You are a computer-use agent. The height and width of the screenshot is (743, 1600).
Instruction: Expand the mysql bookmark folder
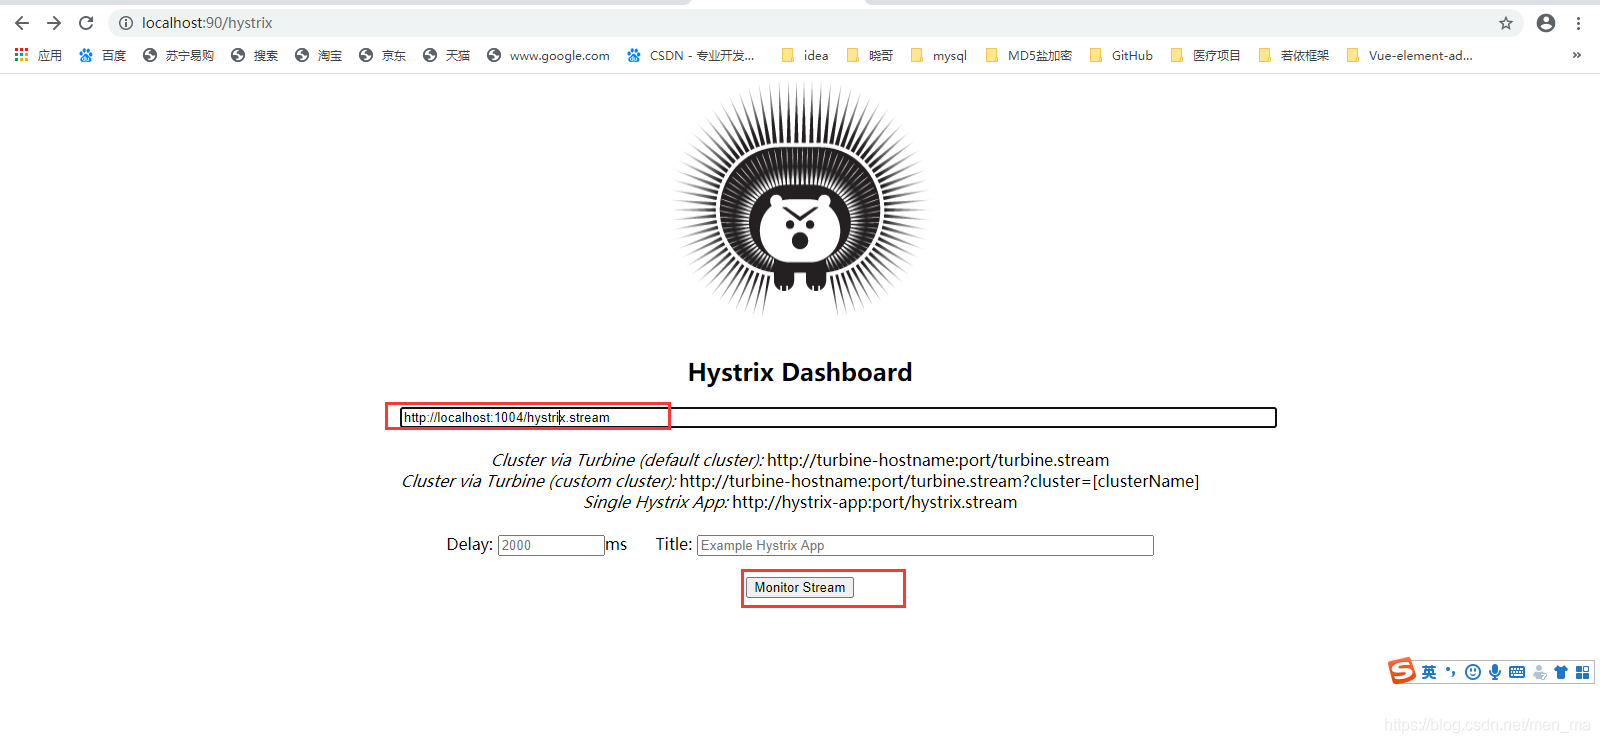pyautogui.click(x=939, y=55)
